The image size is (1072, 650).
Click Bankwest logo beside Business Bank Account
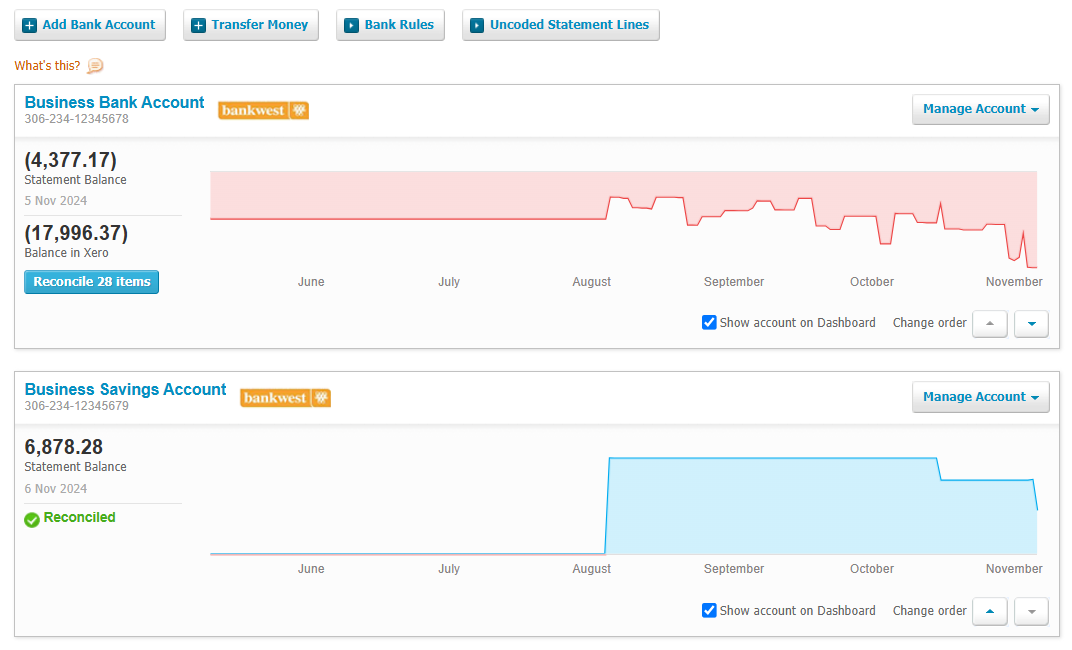[x=263, y=110]
